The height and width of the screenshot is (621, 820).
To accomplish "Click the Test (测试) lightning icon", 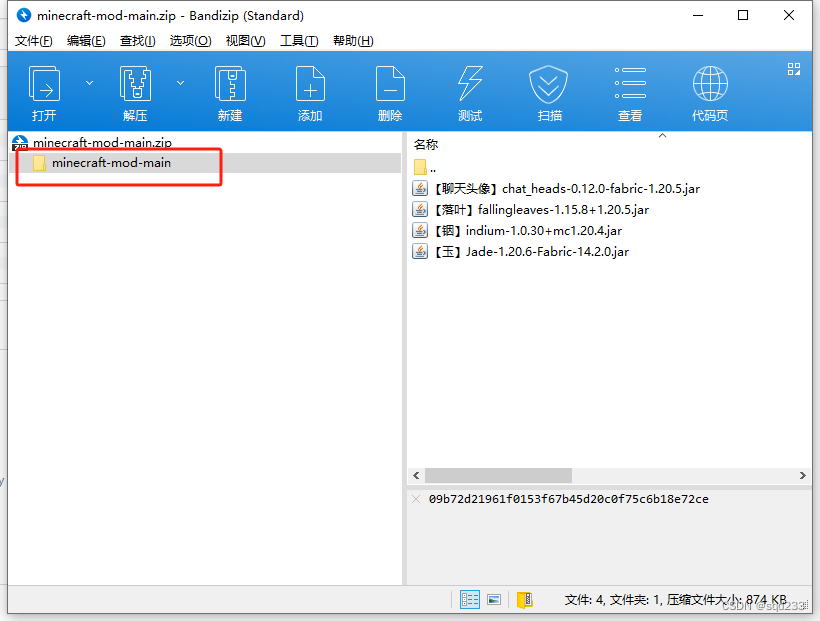I will point(470,84).
